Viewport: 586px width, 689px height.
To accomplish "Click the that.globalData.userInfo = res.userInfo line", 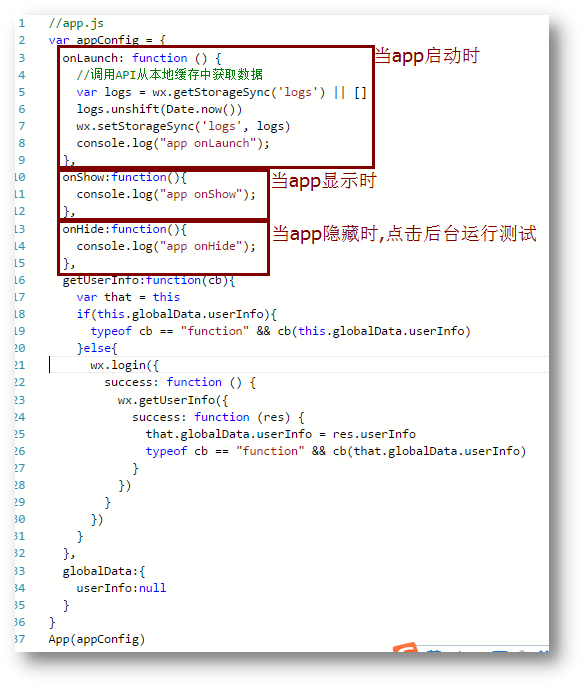I will 280,435.
